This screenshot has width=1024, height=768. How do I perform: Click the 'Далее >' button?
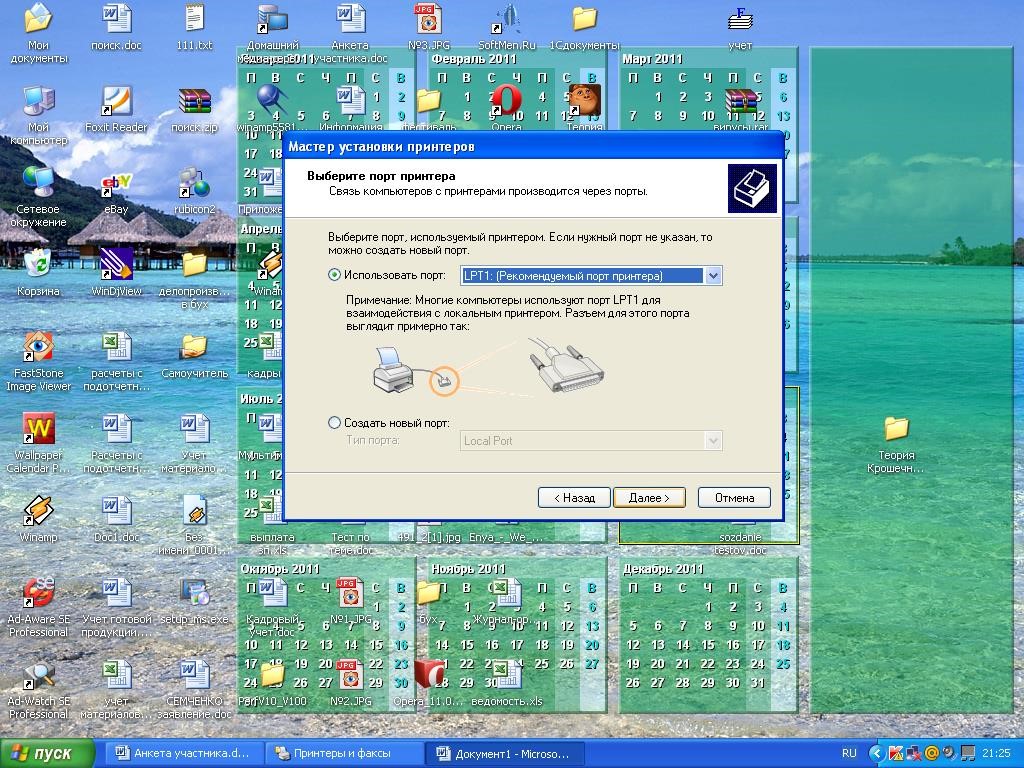648,497
